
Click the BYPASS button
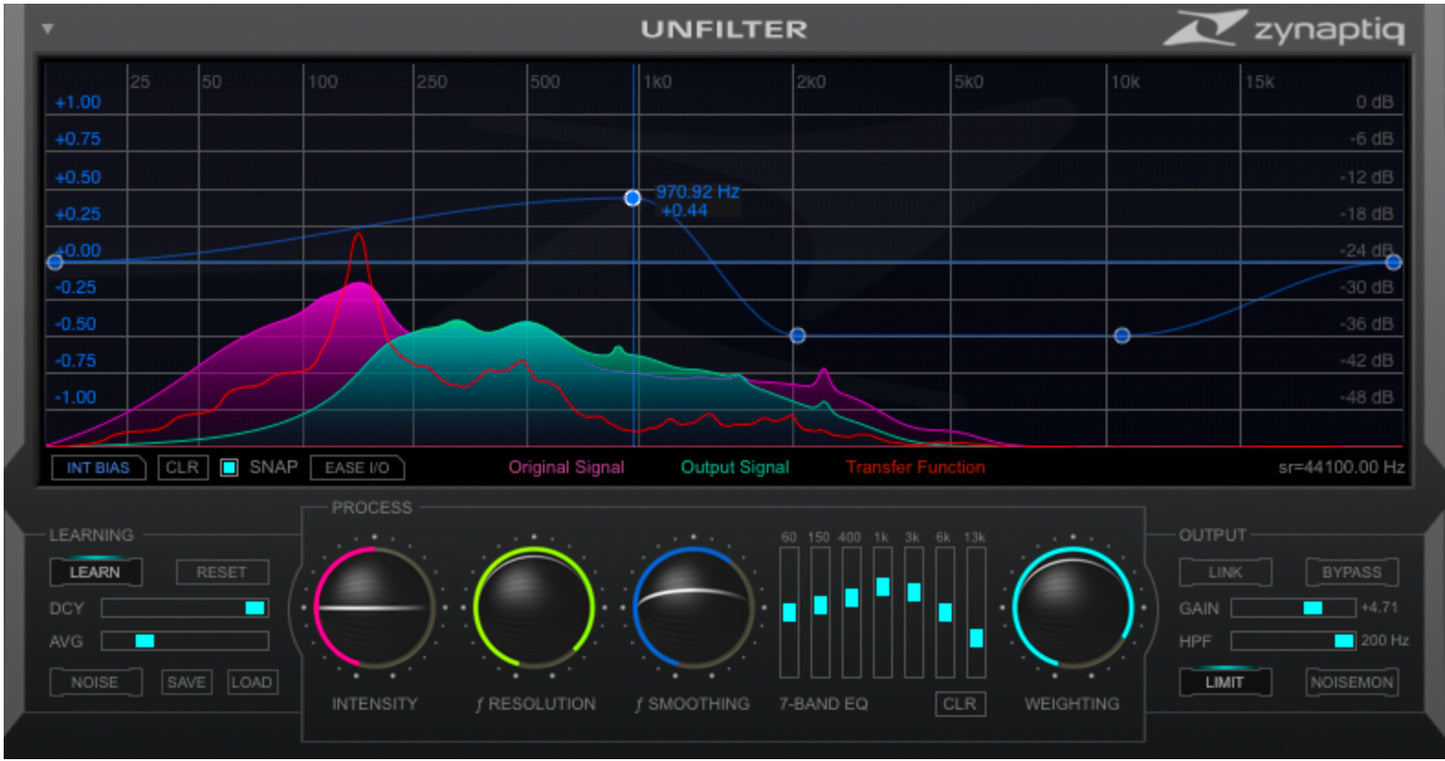pyautogui.click(x=1351, y=572)
